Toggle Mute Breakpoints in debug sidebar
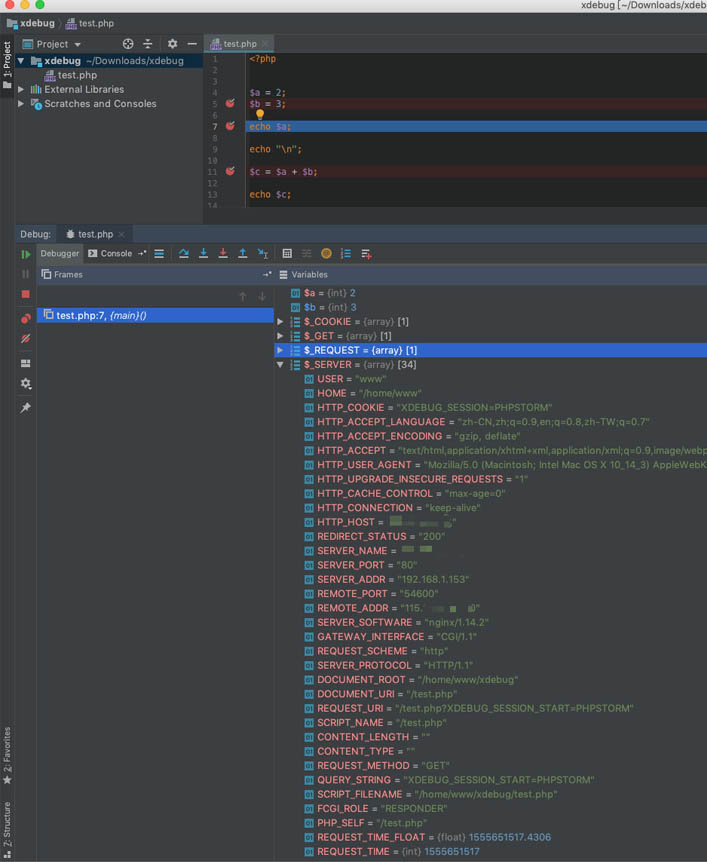Screen dimensions: 707x862 point(25,339)
